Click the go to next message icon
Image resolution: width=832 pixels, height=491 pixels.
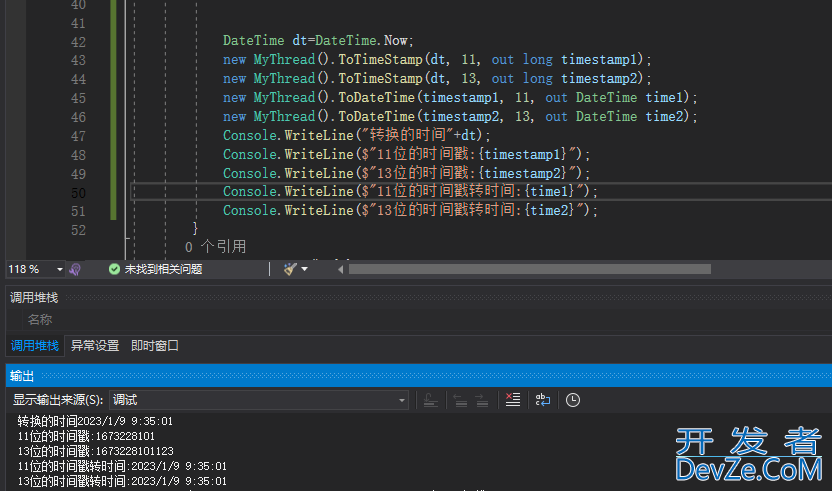click(482, 400)
